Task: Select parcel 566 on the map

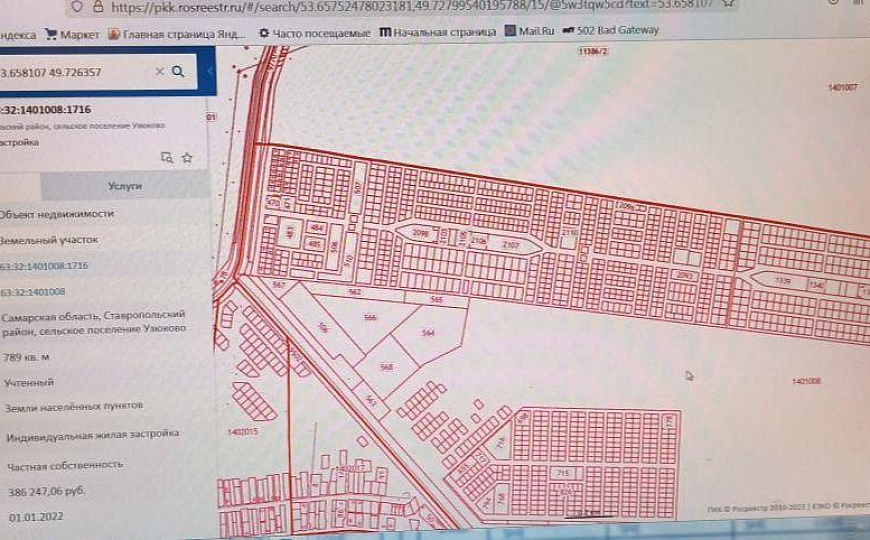Action: pos(370,317)
